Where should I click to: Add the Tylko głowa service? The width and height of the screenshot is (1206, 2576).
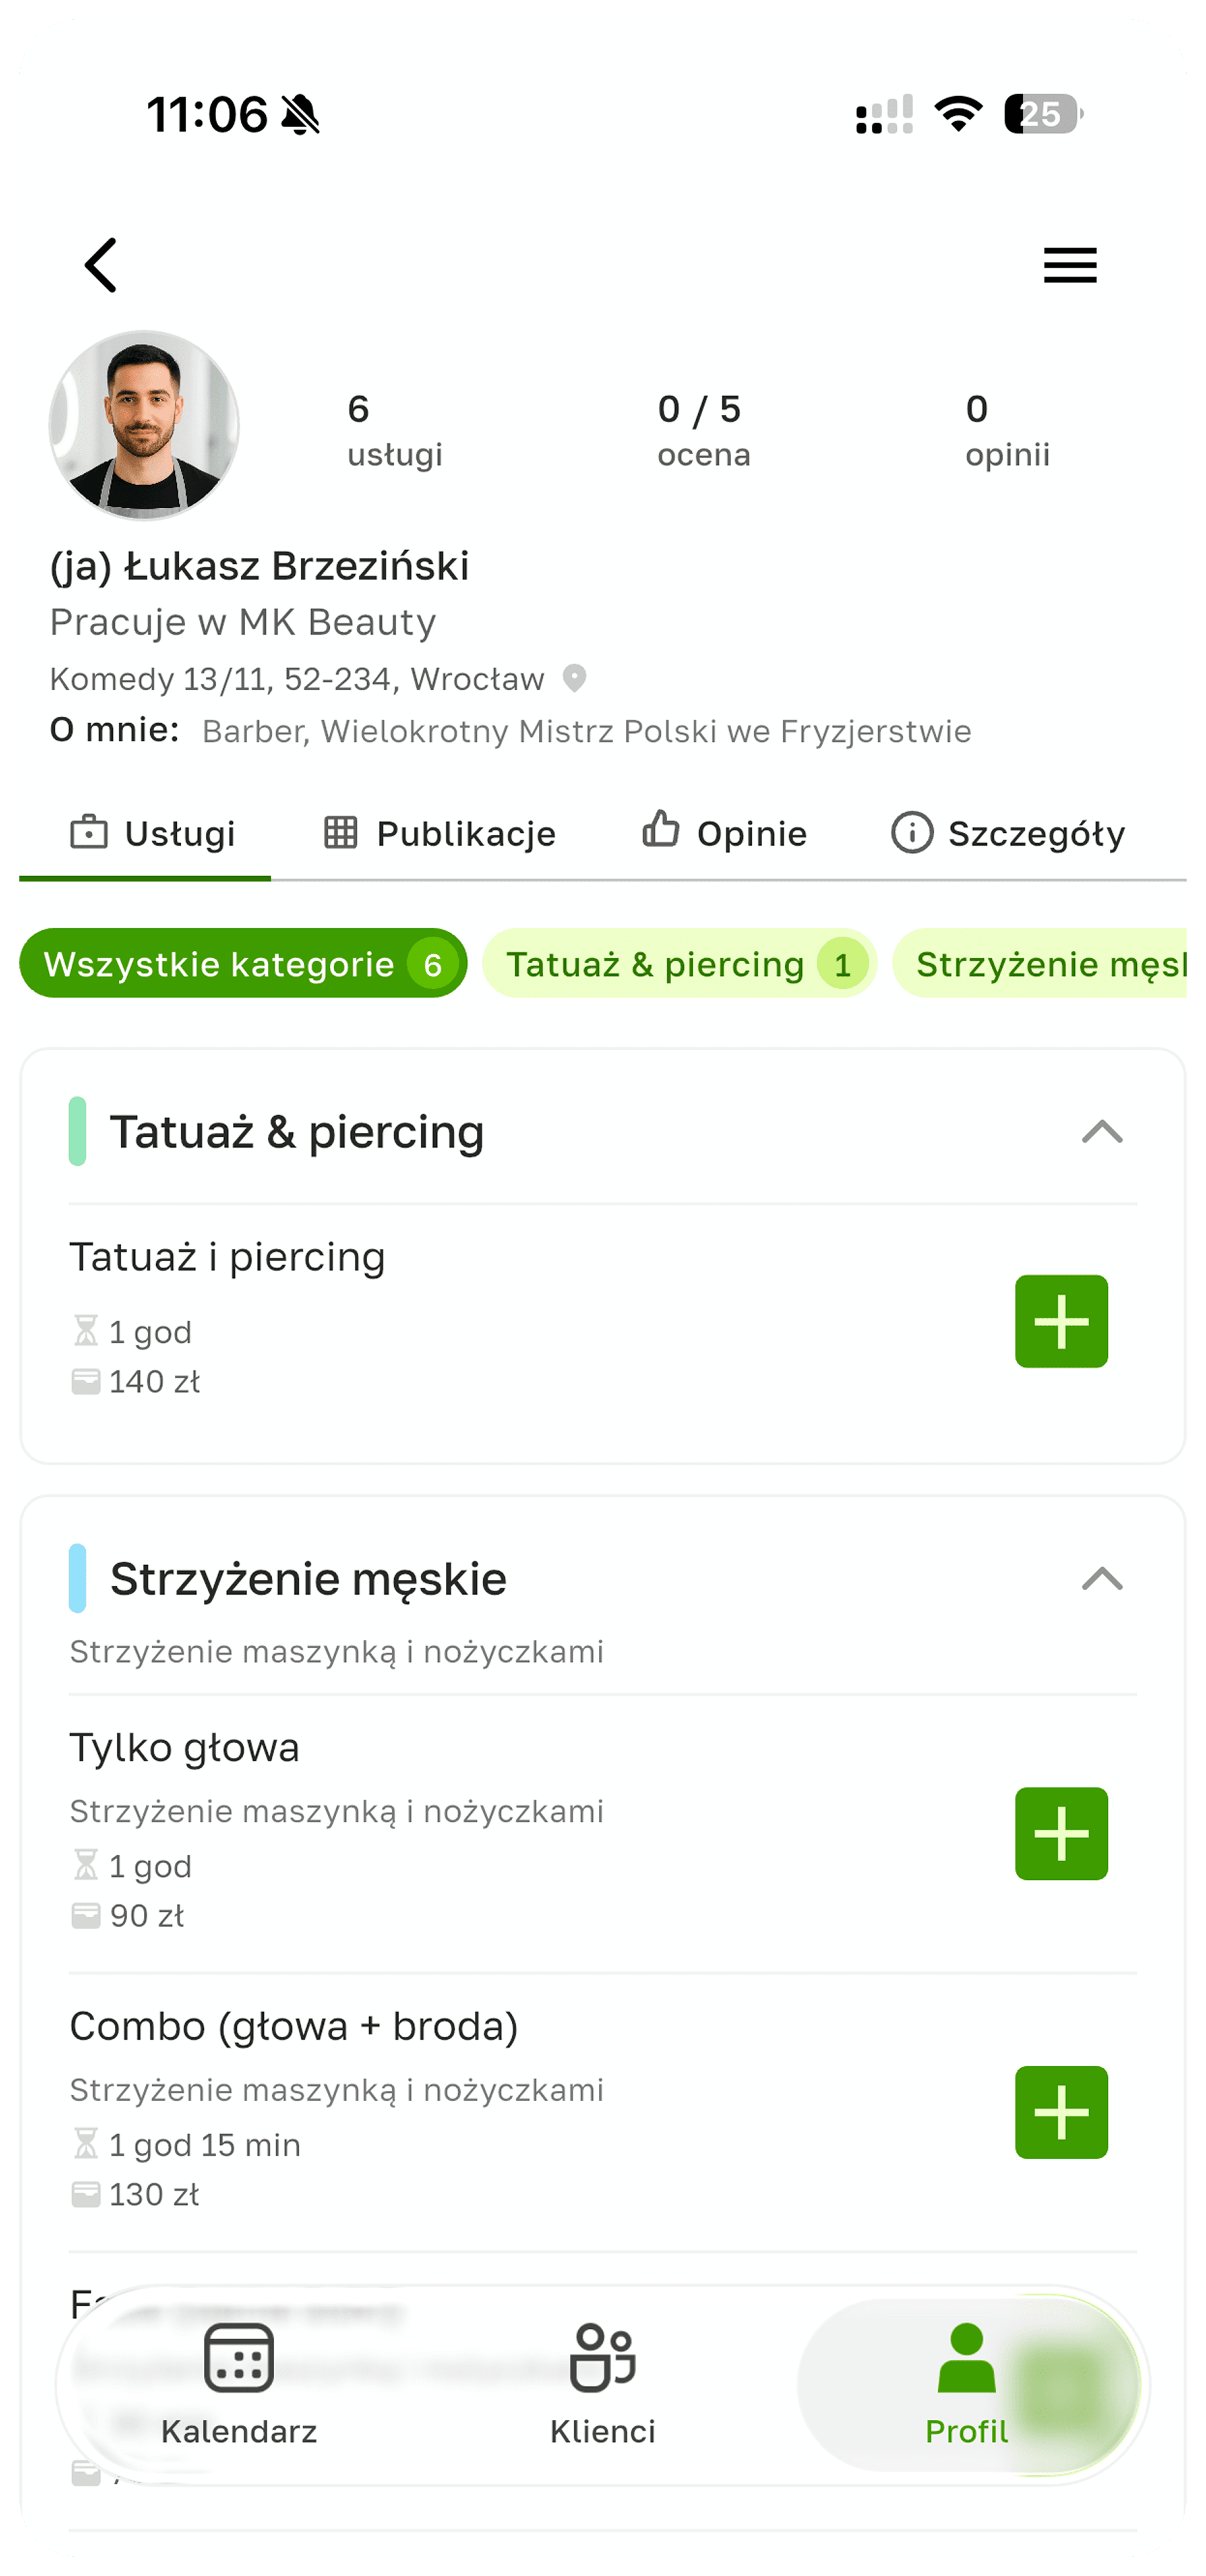point(1060,1833)
